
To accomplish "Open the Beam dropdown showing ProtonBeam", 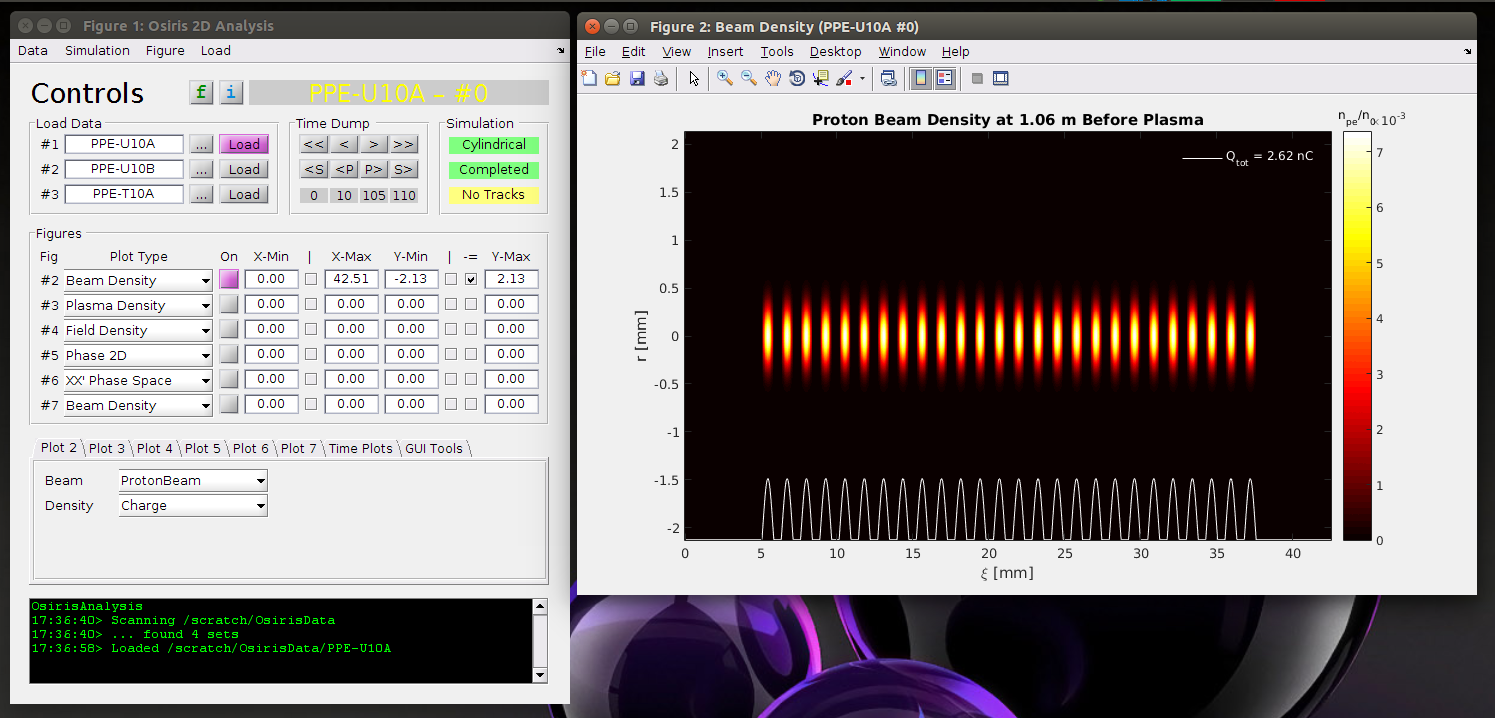I will 193,481.
